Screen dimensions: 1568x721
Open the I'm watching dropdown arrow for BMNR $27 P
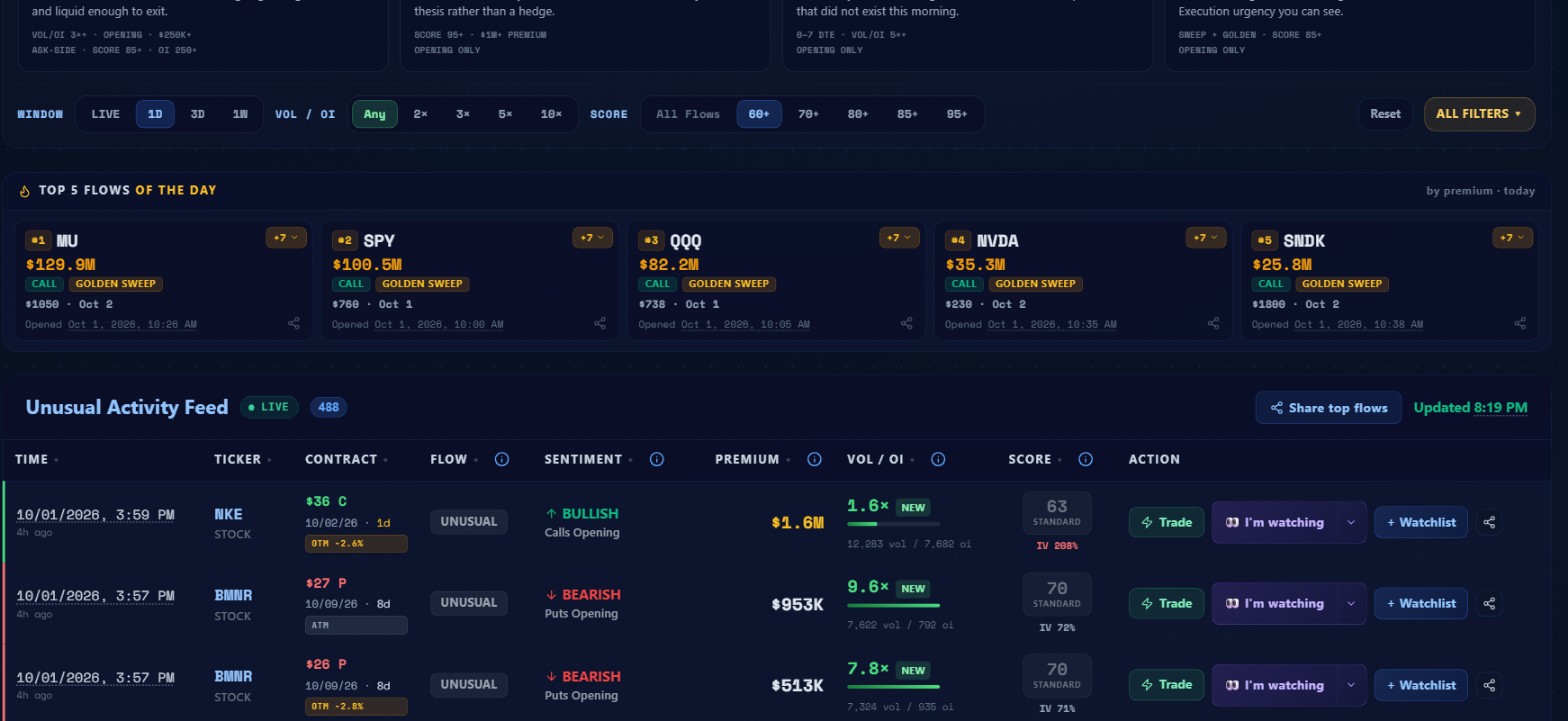(1351, 603)
